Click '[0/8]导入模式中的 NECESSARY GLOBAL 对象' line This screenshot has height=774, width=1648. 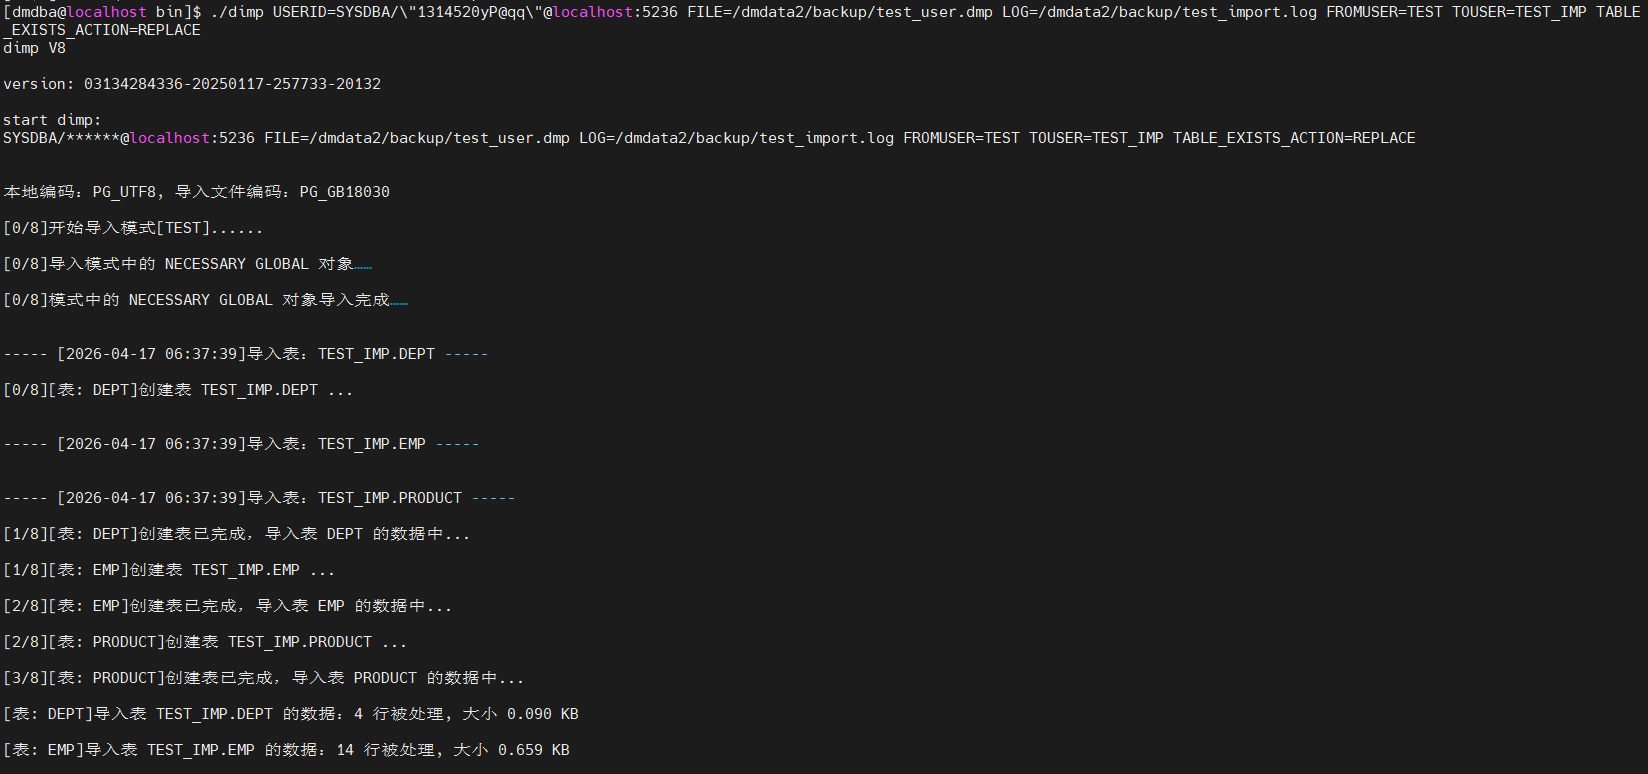coord(188,264)
